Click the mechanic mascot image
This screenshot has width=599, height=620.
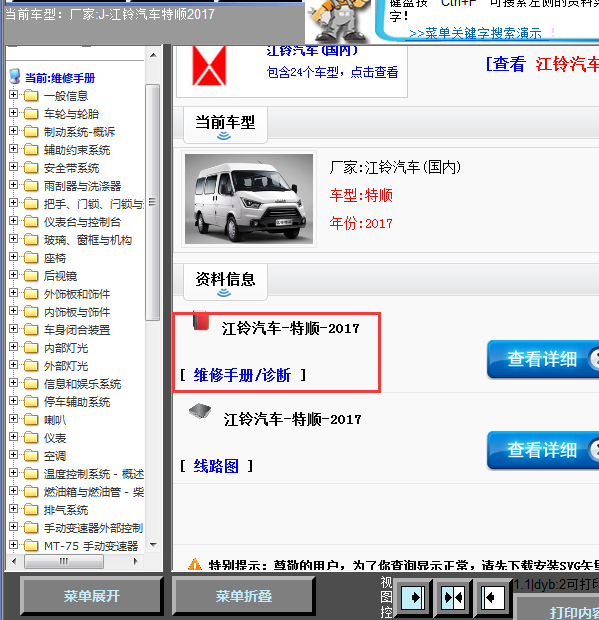point(339,21)
